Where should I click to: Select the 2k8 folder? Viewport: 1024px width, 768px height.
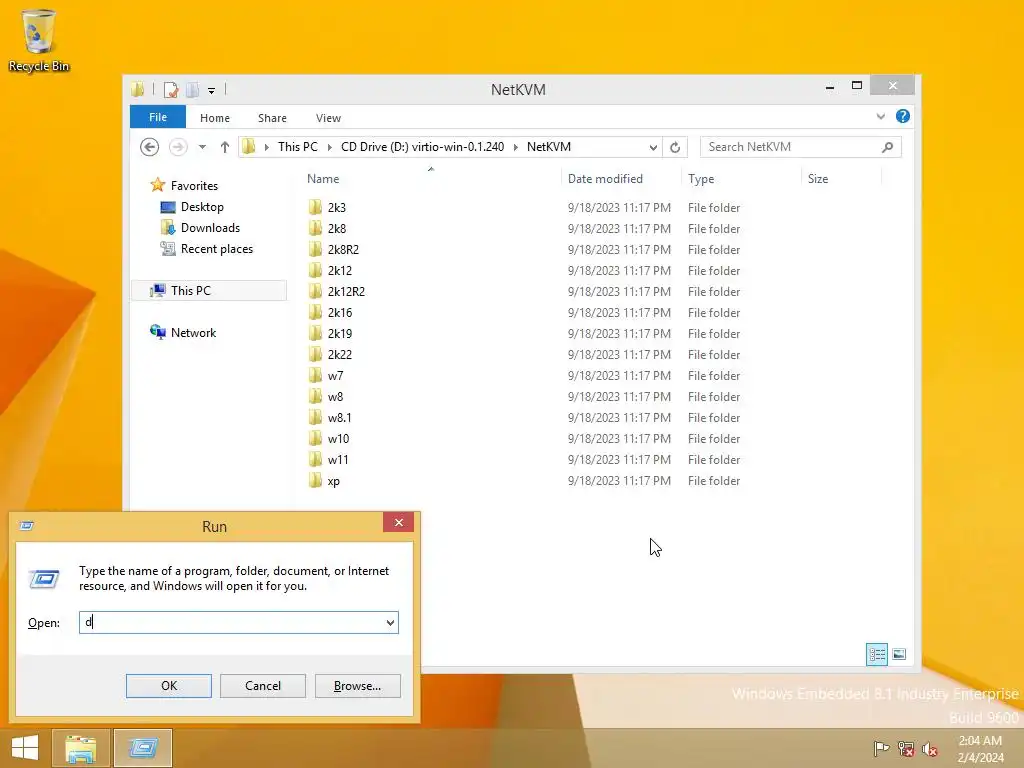(337, 229)
